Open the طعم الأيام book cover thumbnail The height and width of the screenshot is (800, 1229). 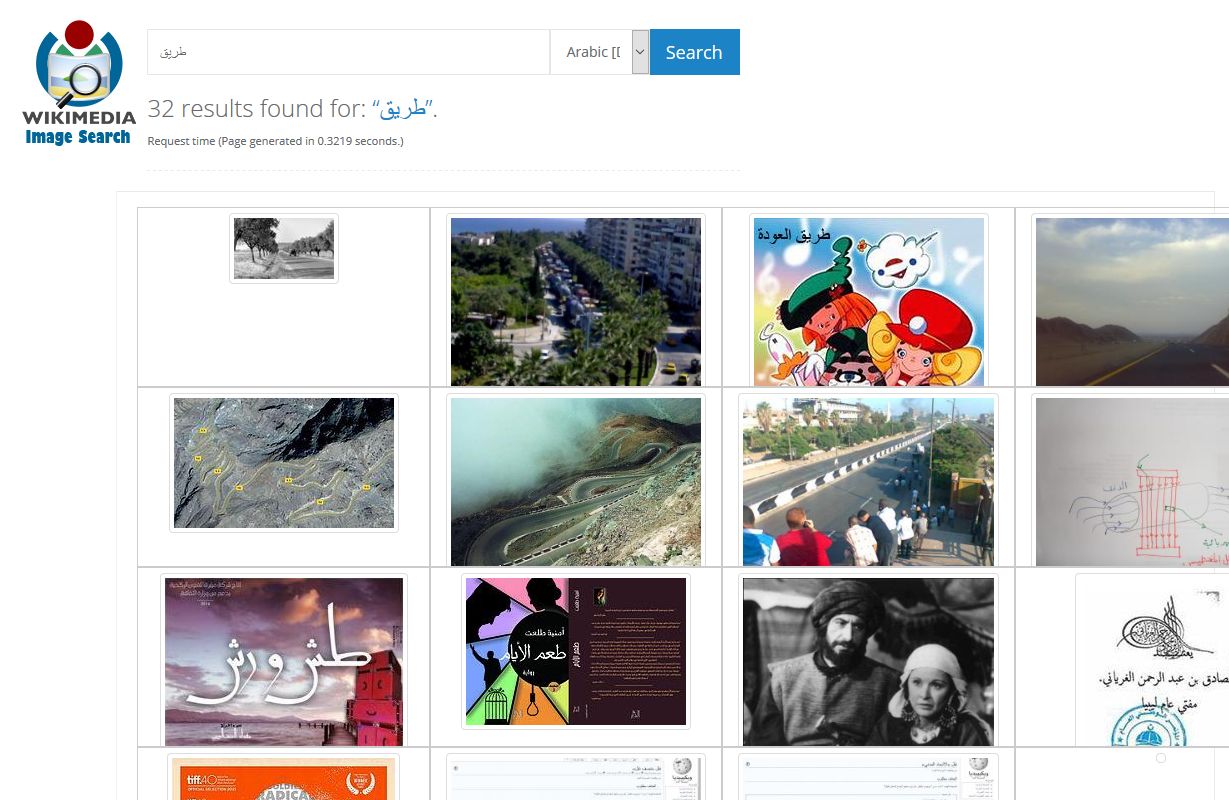[576, 651]
